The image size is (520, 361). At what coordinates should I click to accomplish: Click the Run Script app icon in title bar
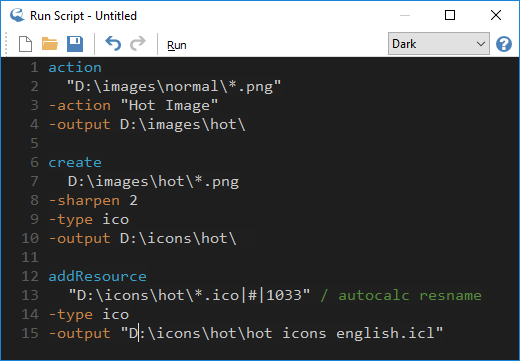[17, 15]
